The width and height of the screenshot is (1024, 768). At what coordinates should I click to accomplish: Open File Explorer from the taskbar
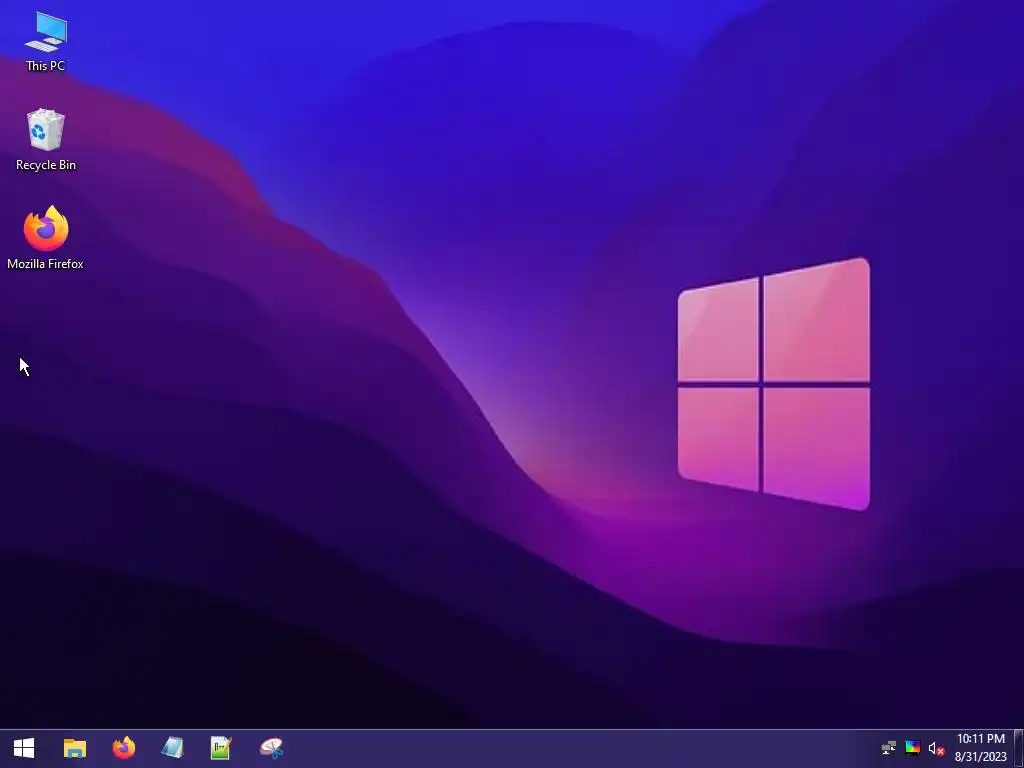click(x=74, y=748)
